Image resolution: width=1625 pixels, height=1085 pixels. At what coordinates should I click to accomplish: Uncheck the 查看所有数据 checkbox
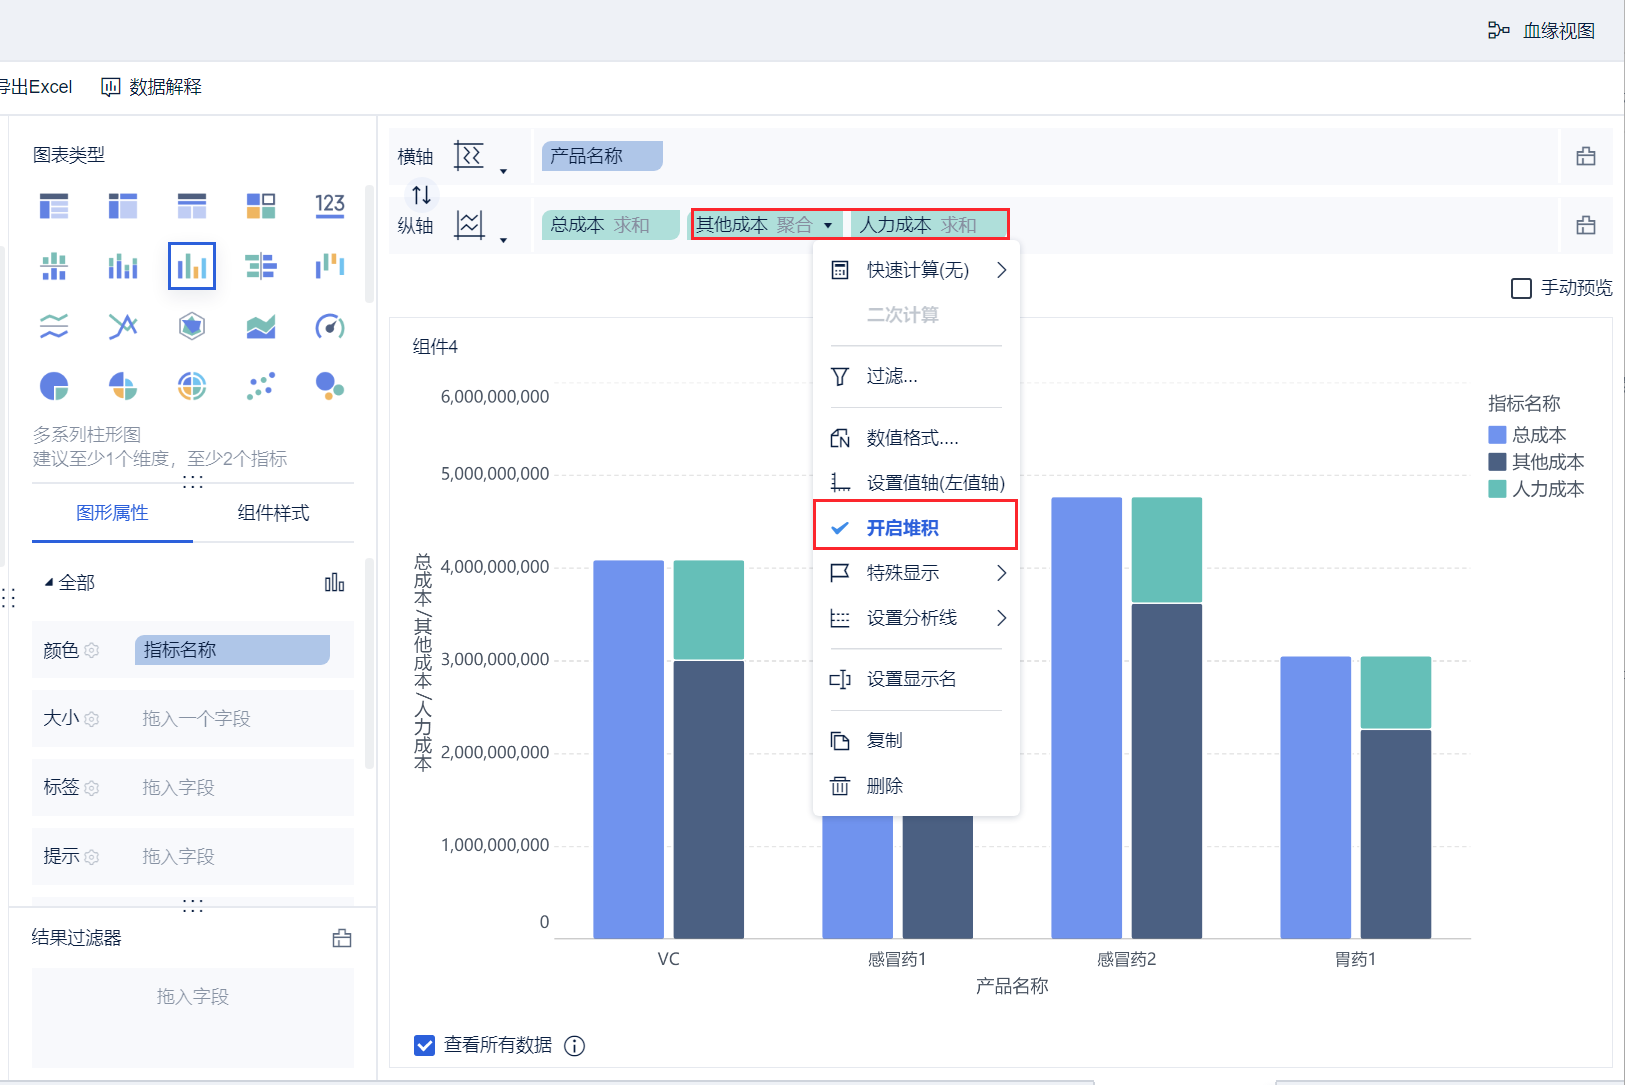(x=425, y=1045)
